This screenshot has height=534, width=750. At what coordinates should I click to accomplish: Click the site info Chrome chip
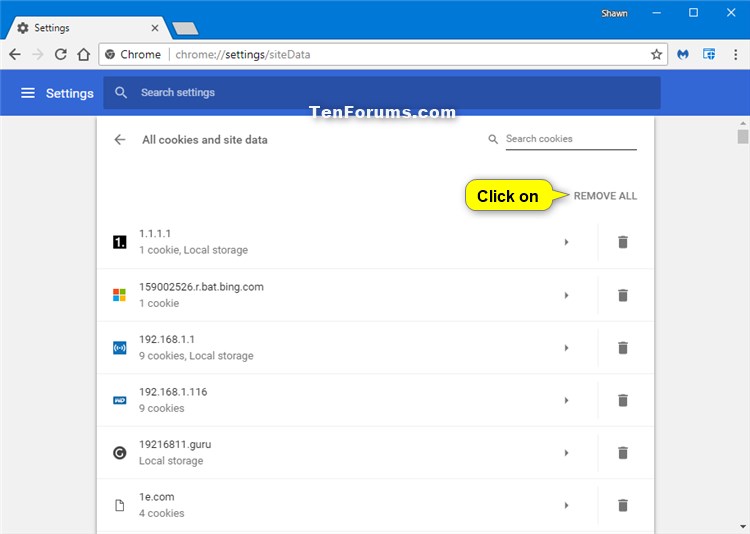coord(133,55)
